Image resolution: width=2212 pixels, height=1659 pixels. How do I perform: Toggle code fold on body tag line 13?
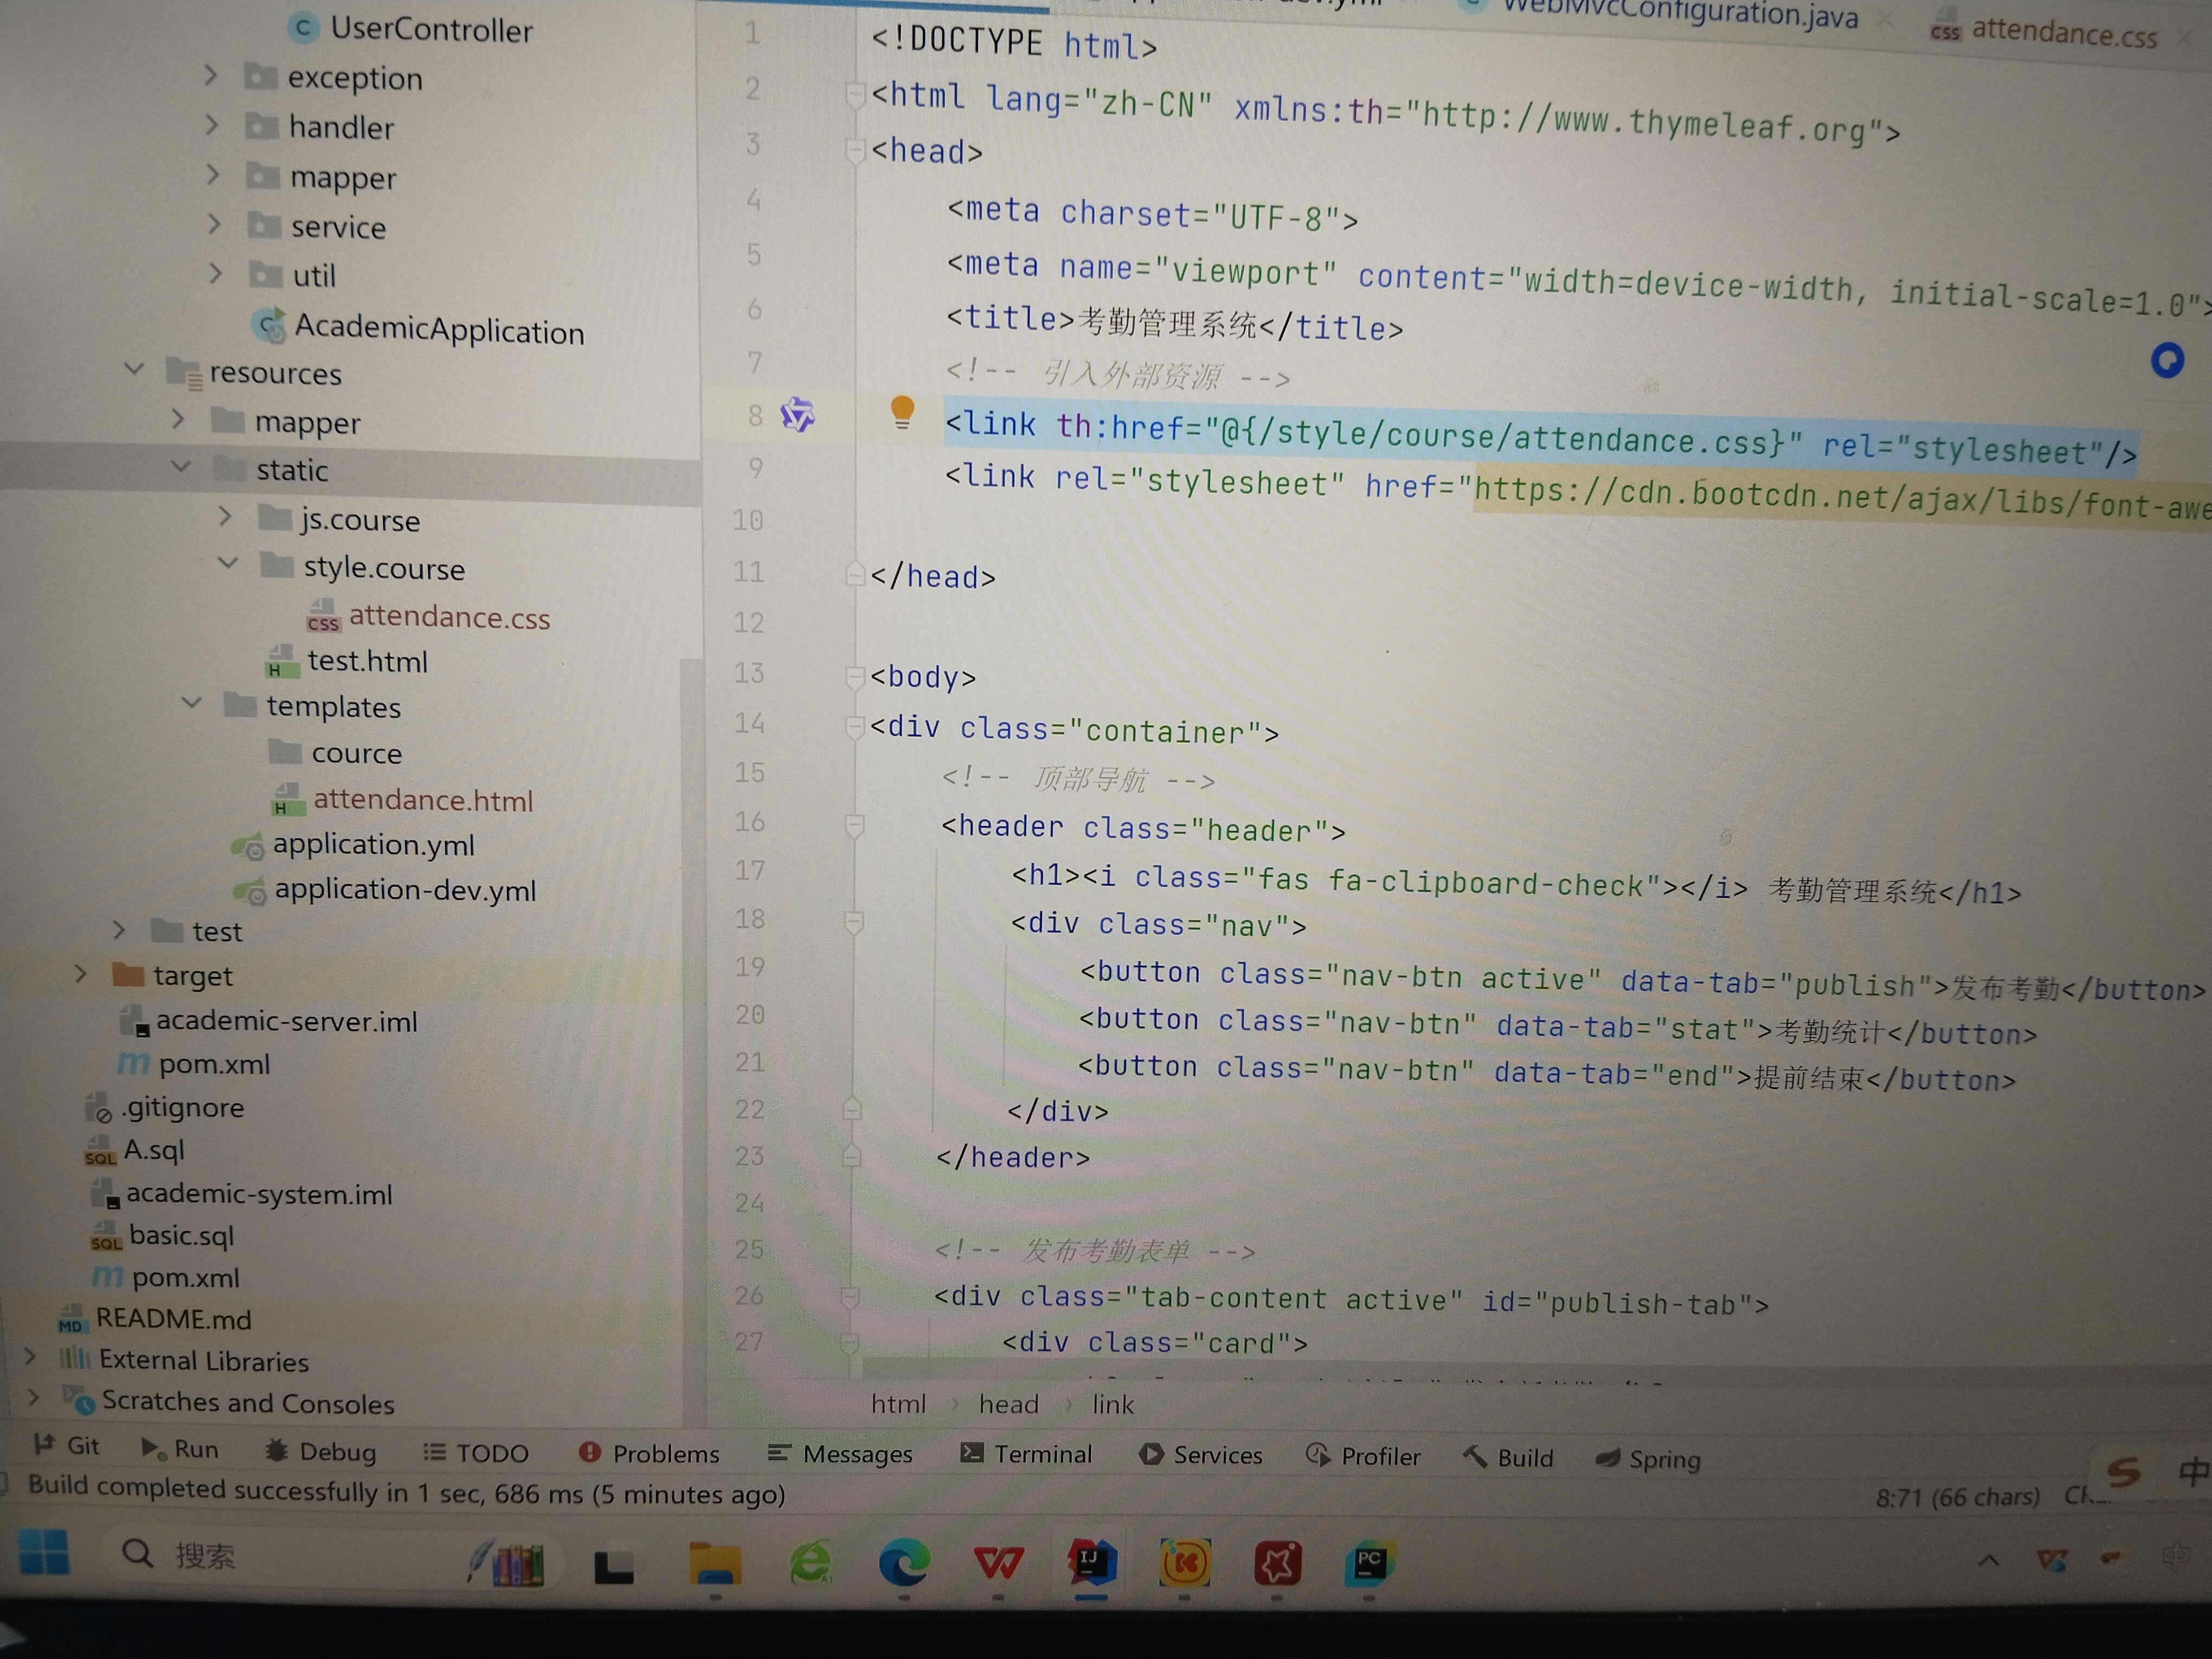tap(854, 677)
